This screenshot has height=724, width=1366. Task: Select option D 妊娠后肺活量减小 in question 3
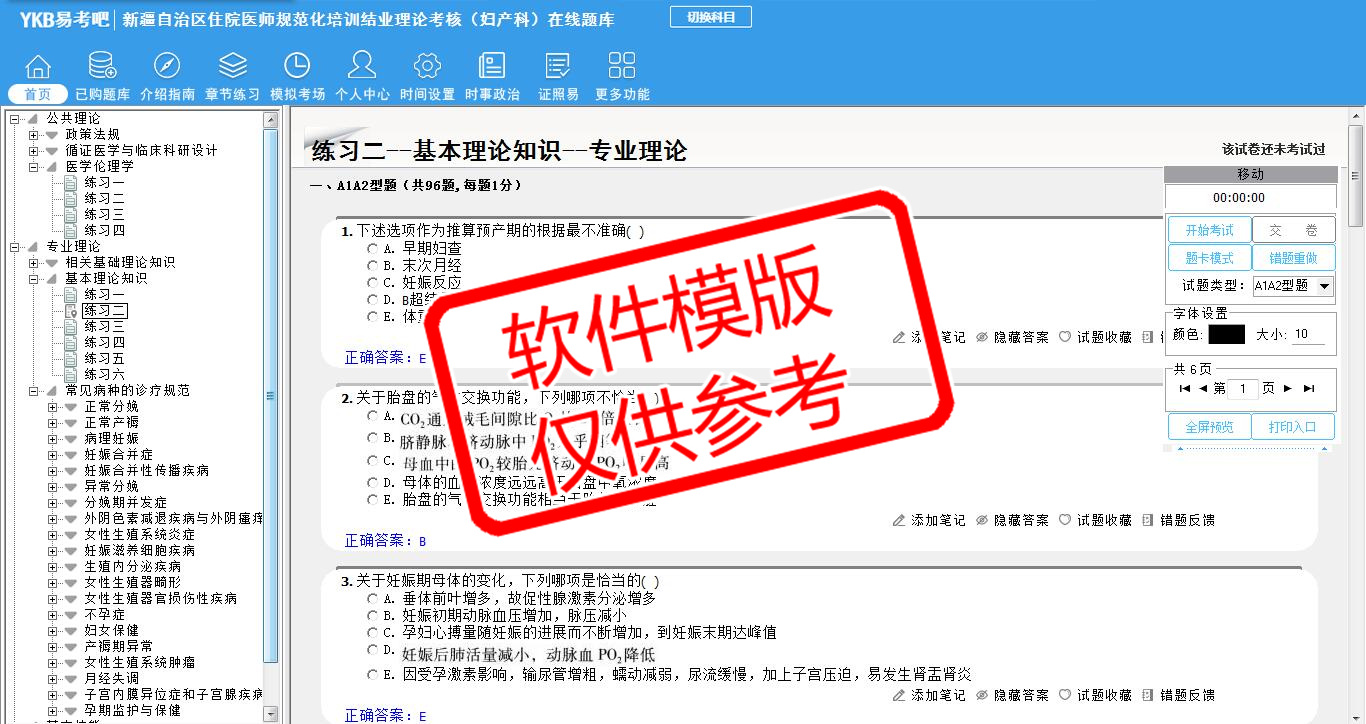coord(373,651)
